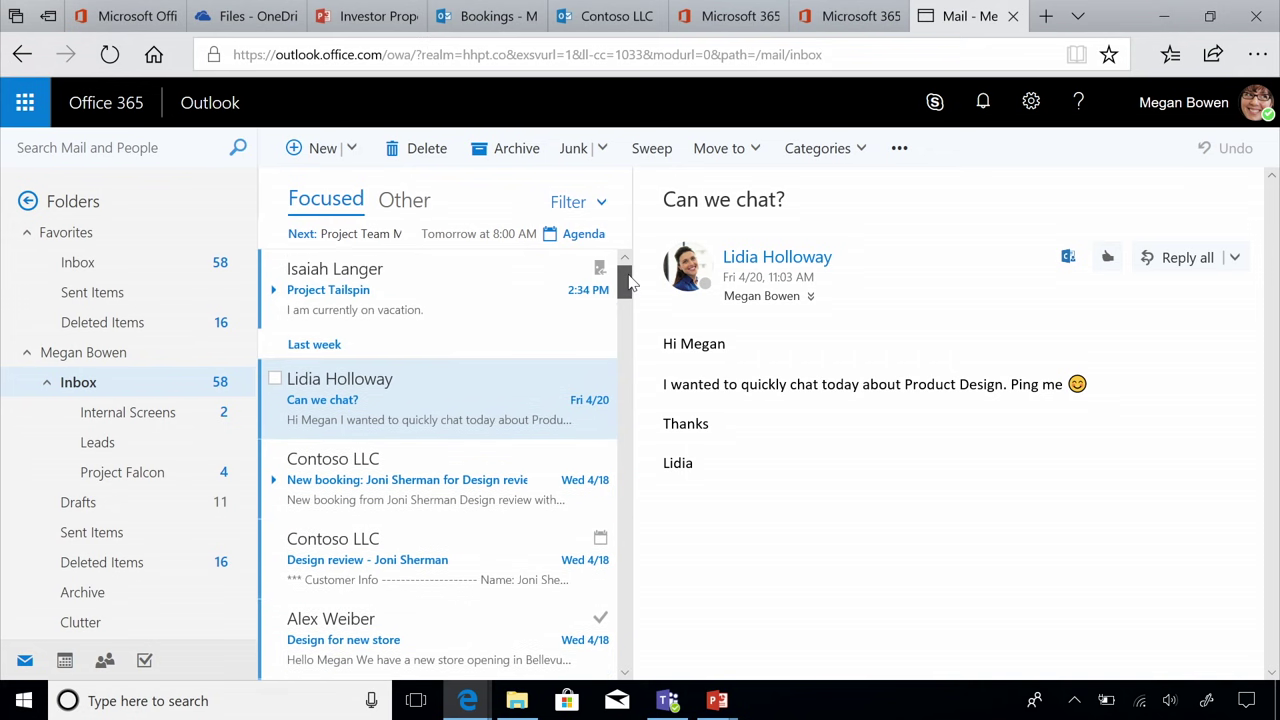Open the Categories dropdown menu
This screenshot has height=720, width=1280.
click(x=825, y=148)
